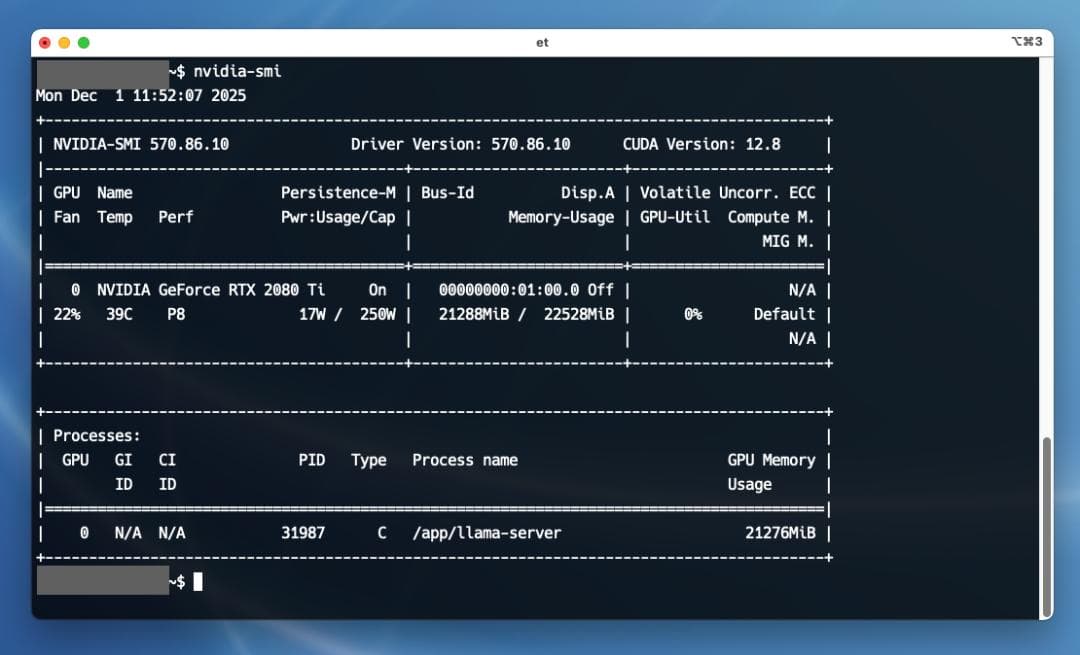Enter full screen via the green button
This screenshot has height=655, width=1080.
(84, 42)
